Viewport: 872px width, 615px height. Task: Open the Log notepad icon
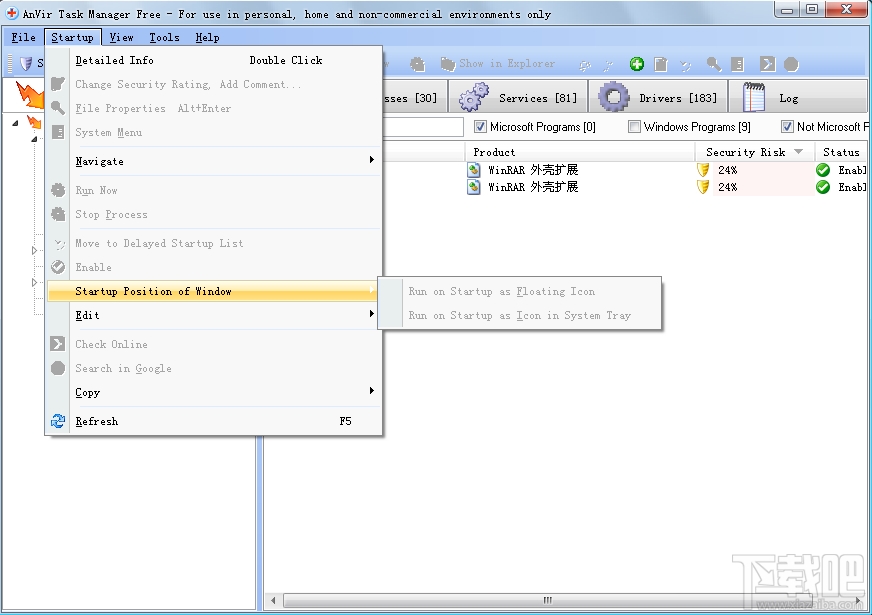click(753, 96)
